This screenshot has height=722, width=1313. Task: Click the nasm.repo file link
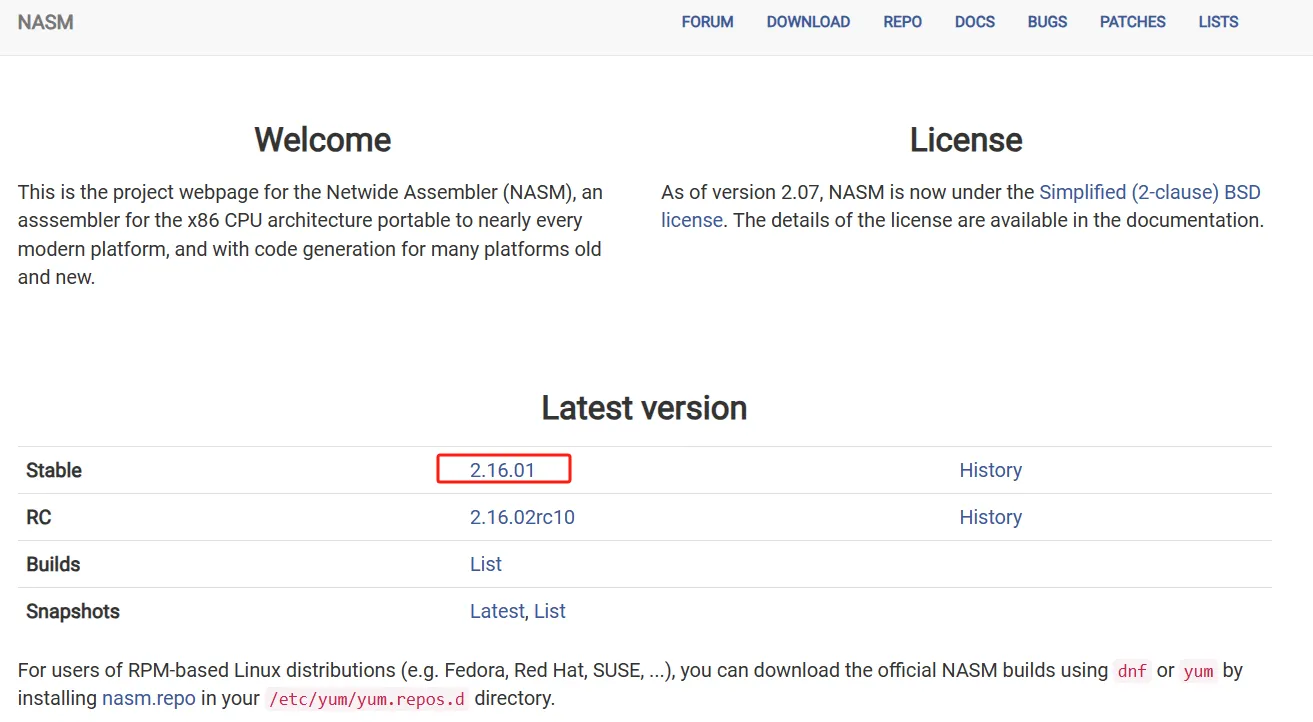pos(148,698)
